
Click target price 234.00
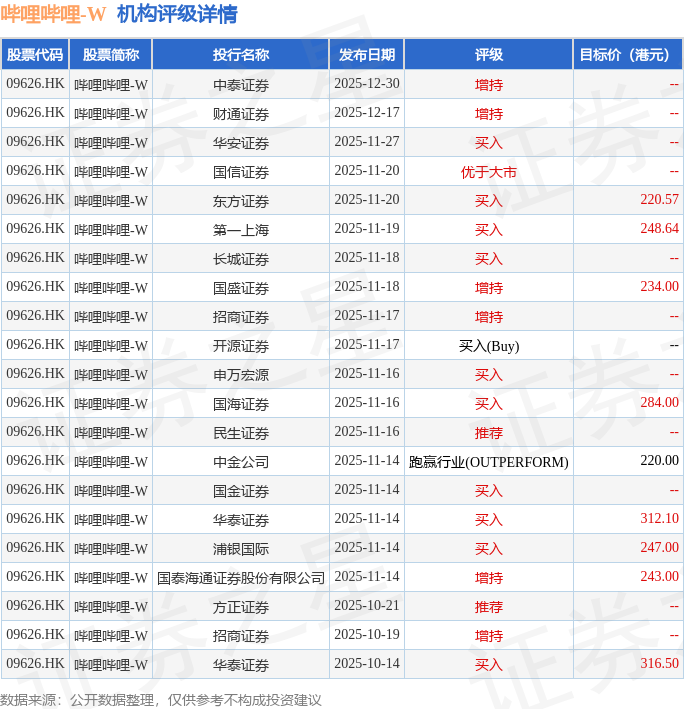pos(659,286)
